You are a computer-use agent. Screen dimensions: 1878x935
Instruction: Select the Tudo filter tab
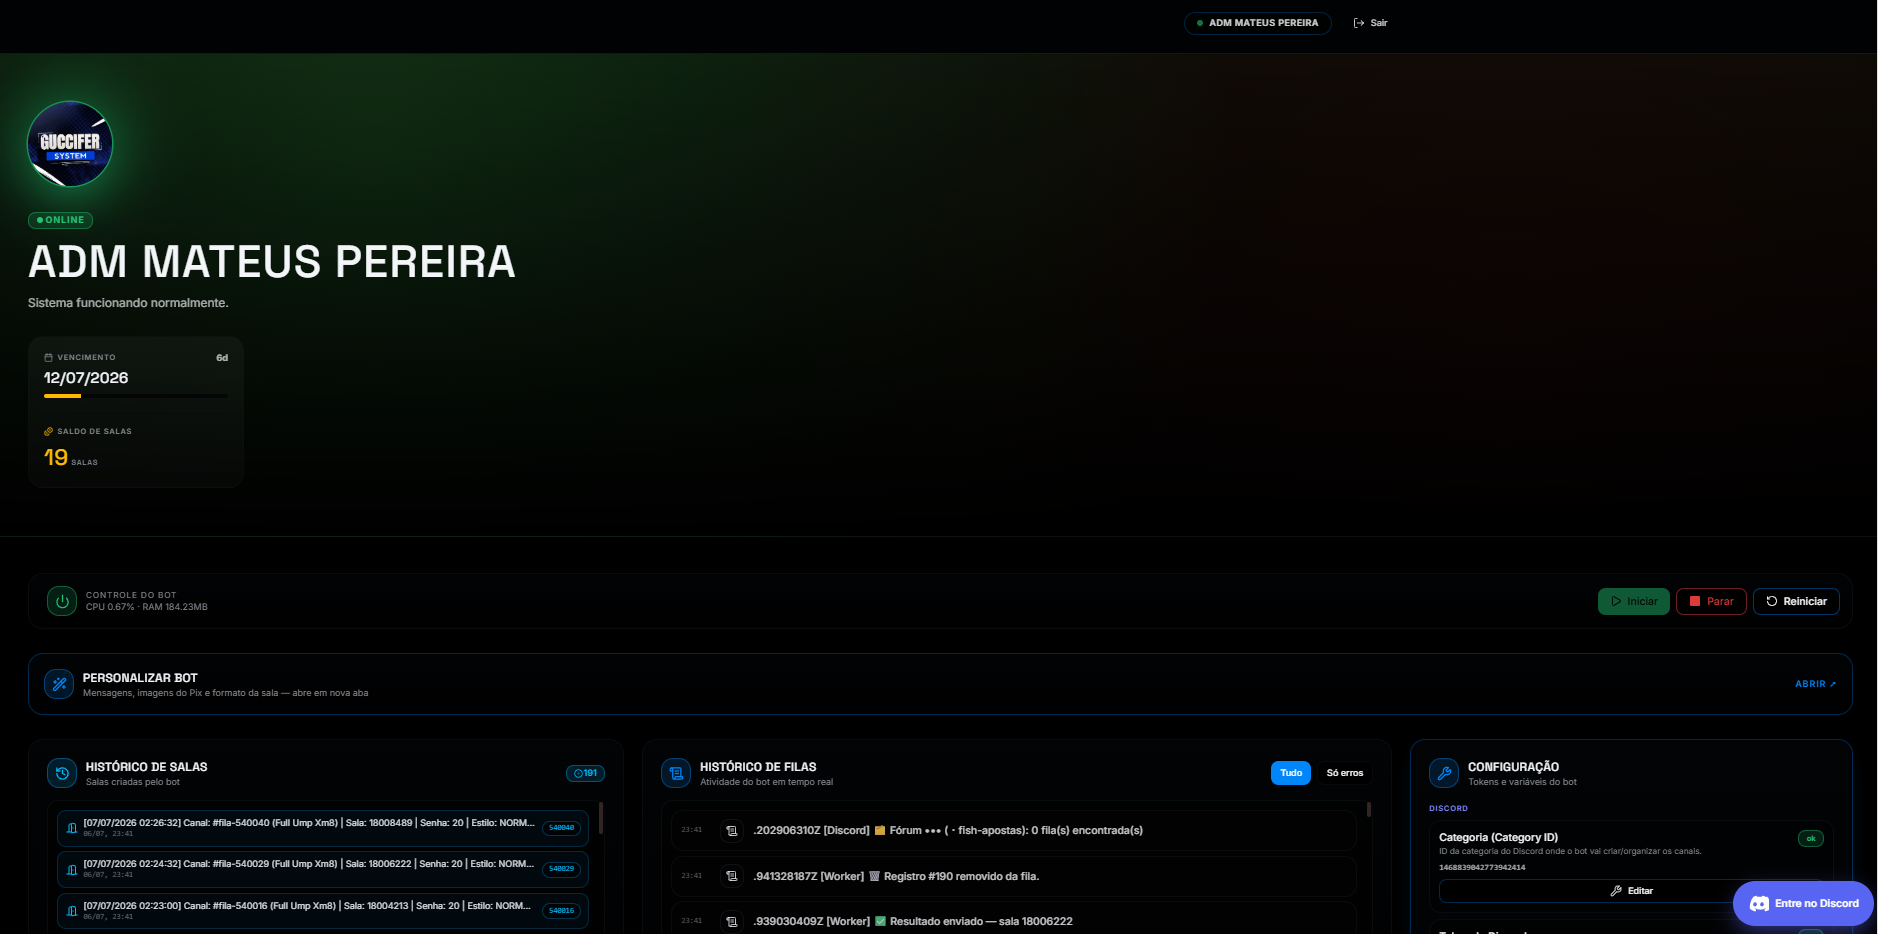tap(1291, 773)
